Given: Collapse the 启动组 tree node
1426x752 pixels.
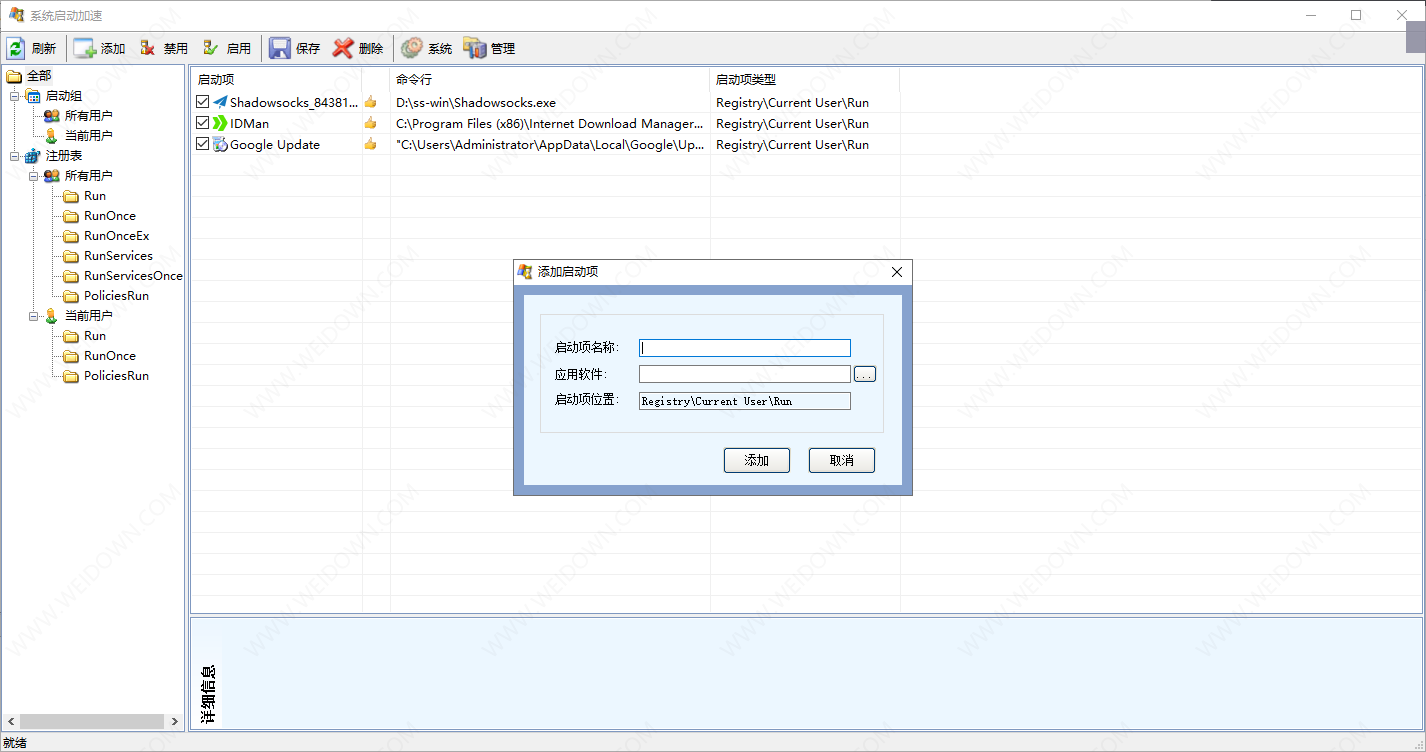Looking at the screenshot, I should pyautogui.click(x=15, y=96).
